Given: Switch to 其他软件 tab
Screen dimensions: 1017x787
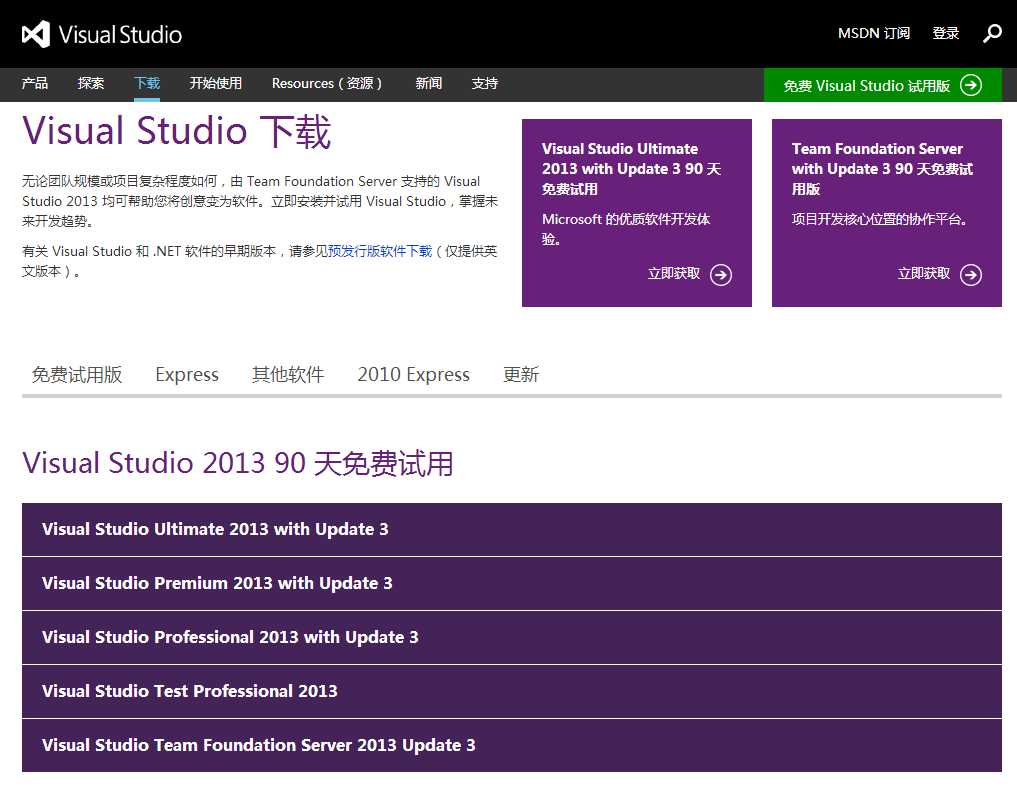Looking at the screenshot, I should (x=288, y=374).
